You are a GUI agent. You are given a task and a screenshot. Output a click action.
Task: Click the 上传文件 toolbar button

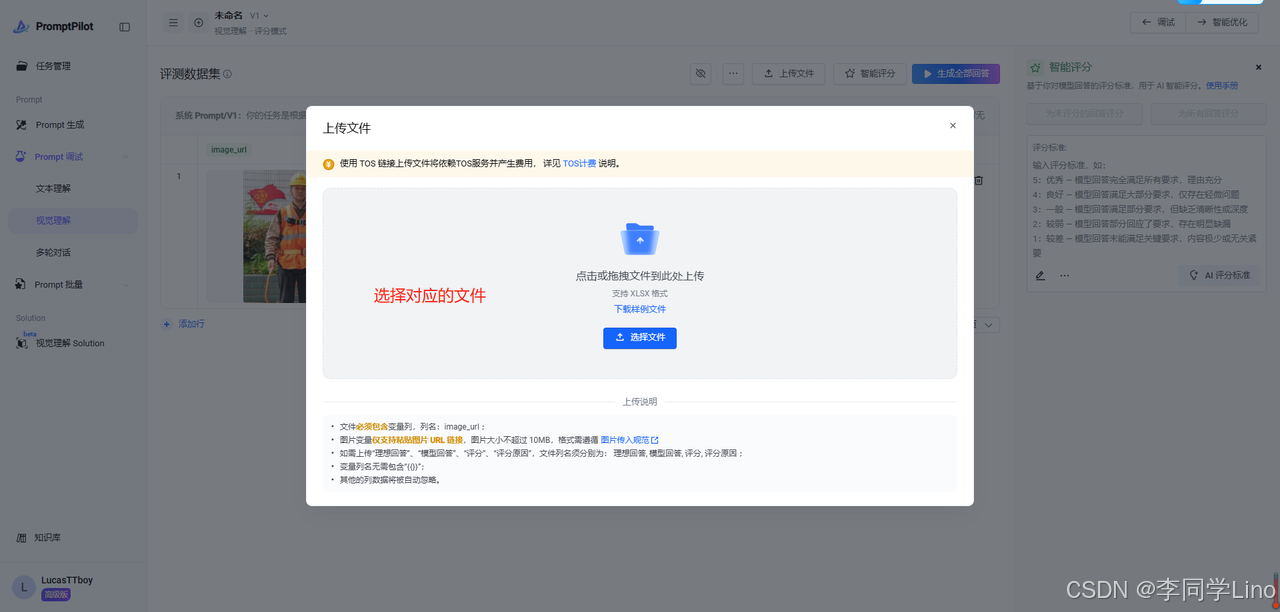[x=789, y=73]
